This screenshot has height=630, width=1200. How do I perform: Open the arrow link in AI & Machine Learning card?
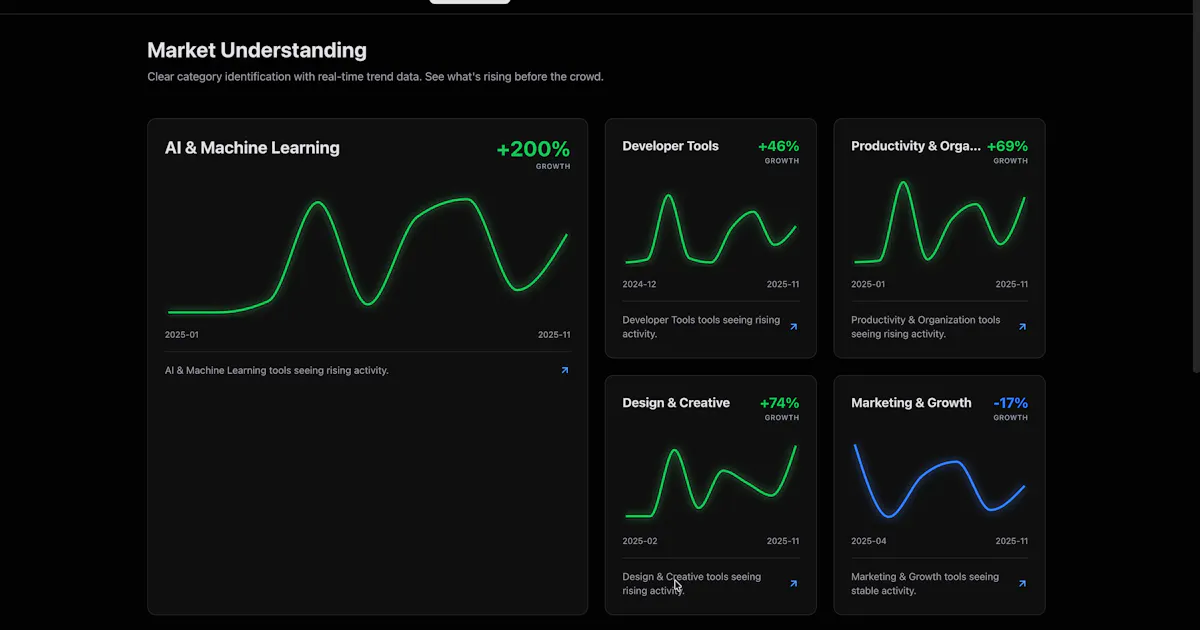[x=565, y=370]
